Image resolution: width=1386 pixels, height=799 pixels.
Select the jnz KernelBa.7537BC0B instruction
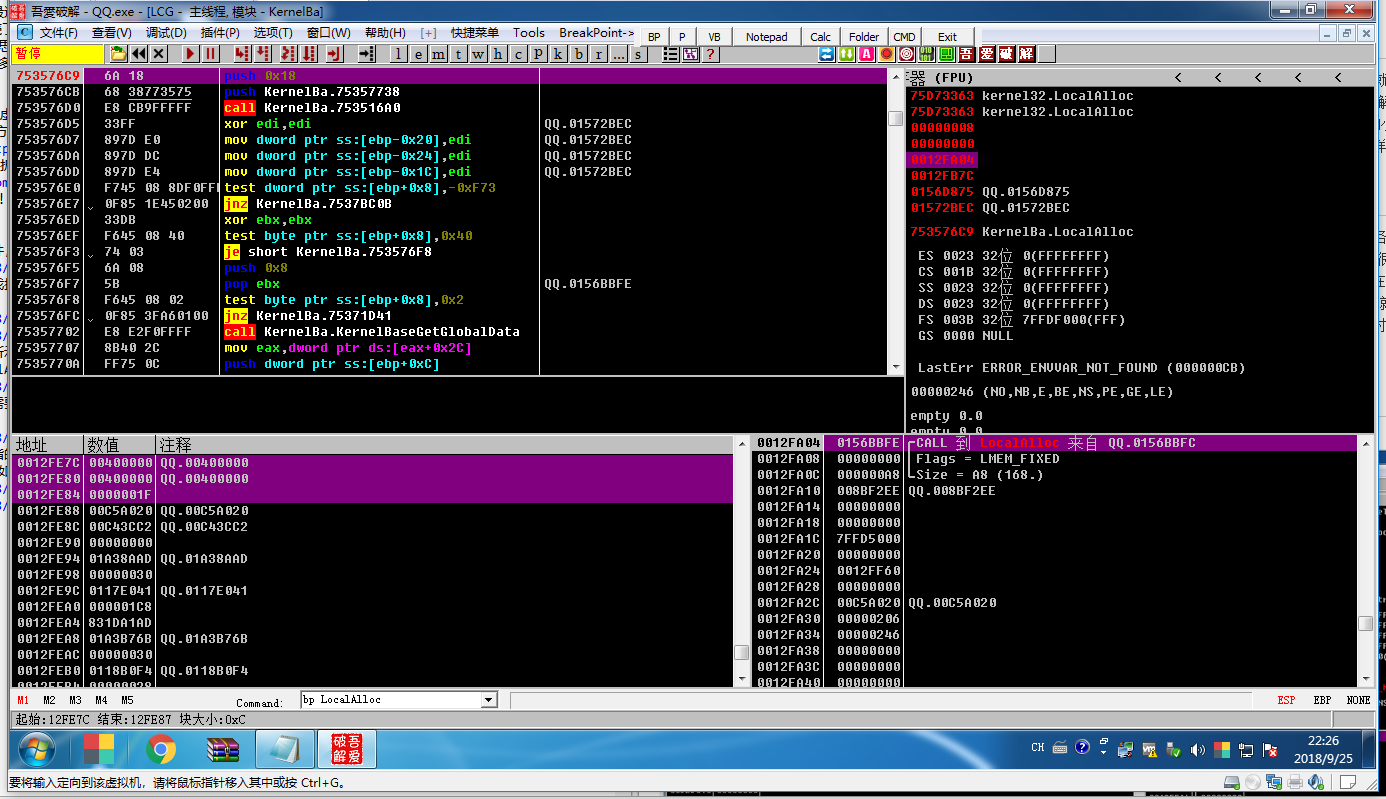click(308, 204)
